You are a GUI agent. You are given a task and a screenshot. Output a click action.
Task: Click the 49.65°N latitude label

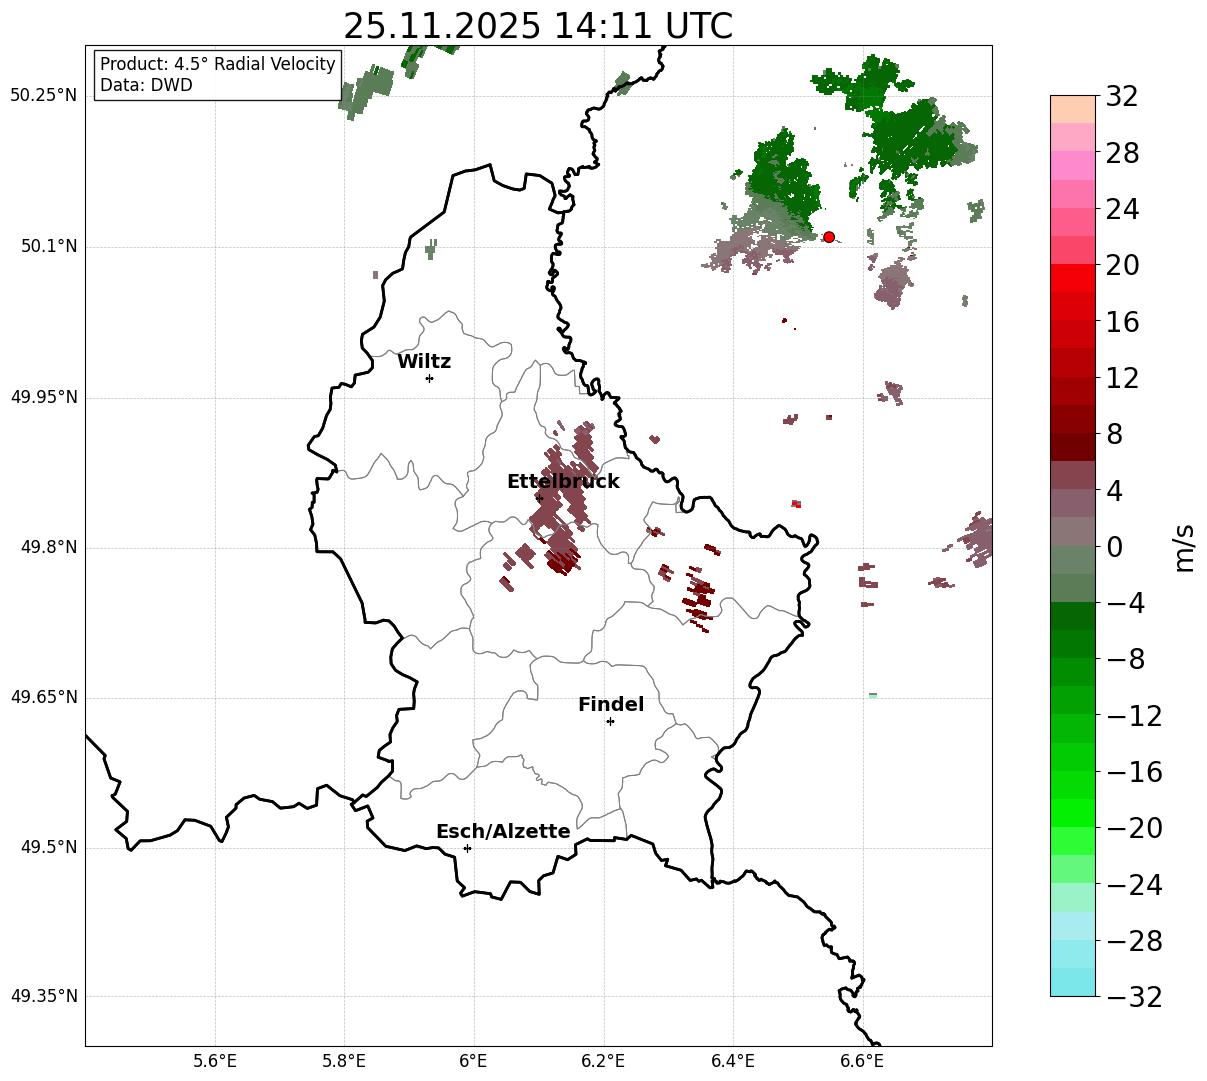[x=43, y=697]
